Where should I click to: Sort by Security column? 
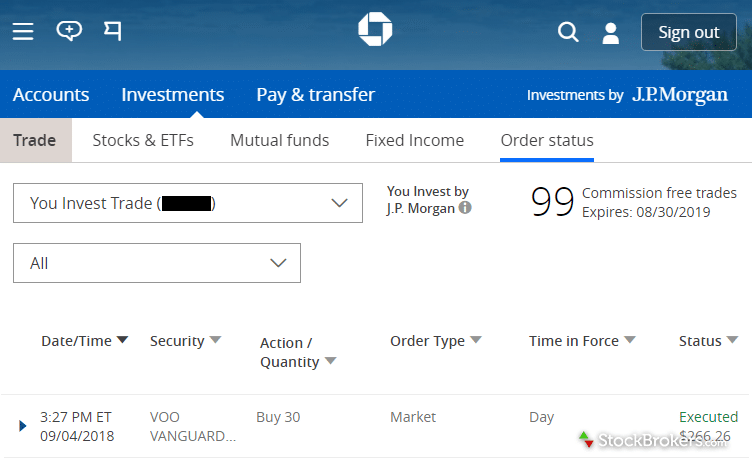[x=185, y=341]
